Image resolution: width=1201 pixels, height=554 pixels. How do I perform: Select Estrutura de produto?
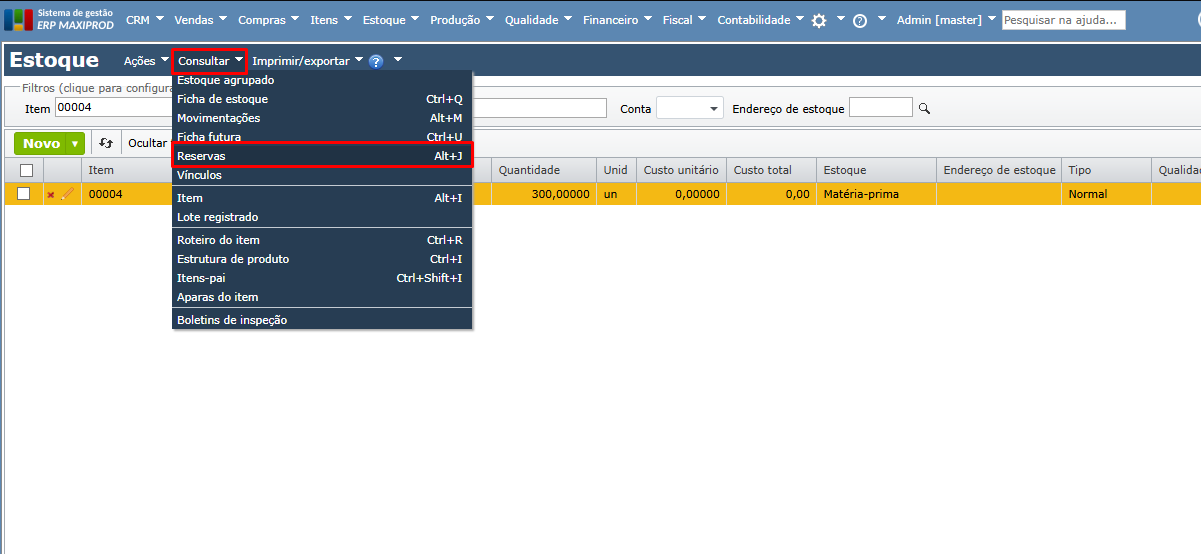tap(322, 259)
